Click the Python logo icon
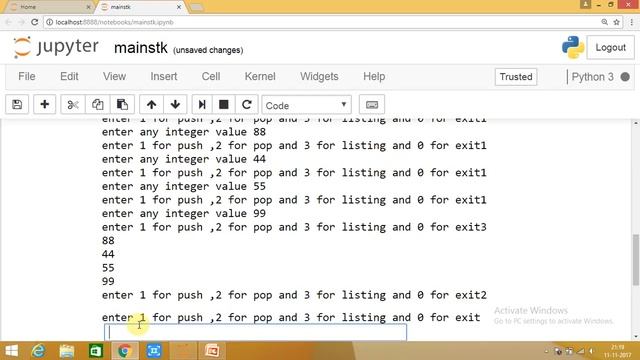 click(573, 47)
